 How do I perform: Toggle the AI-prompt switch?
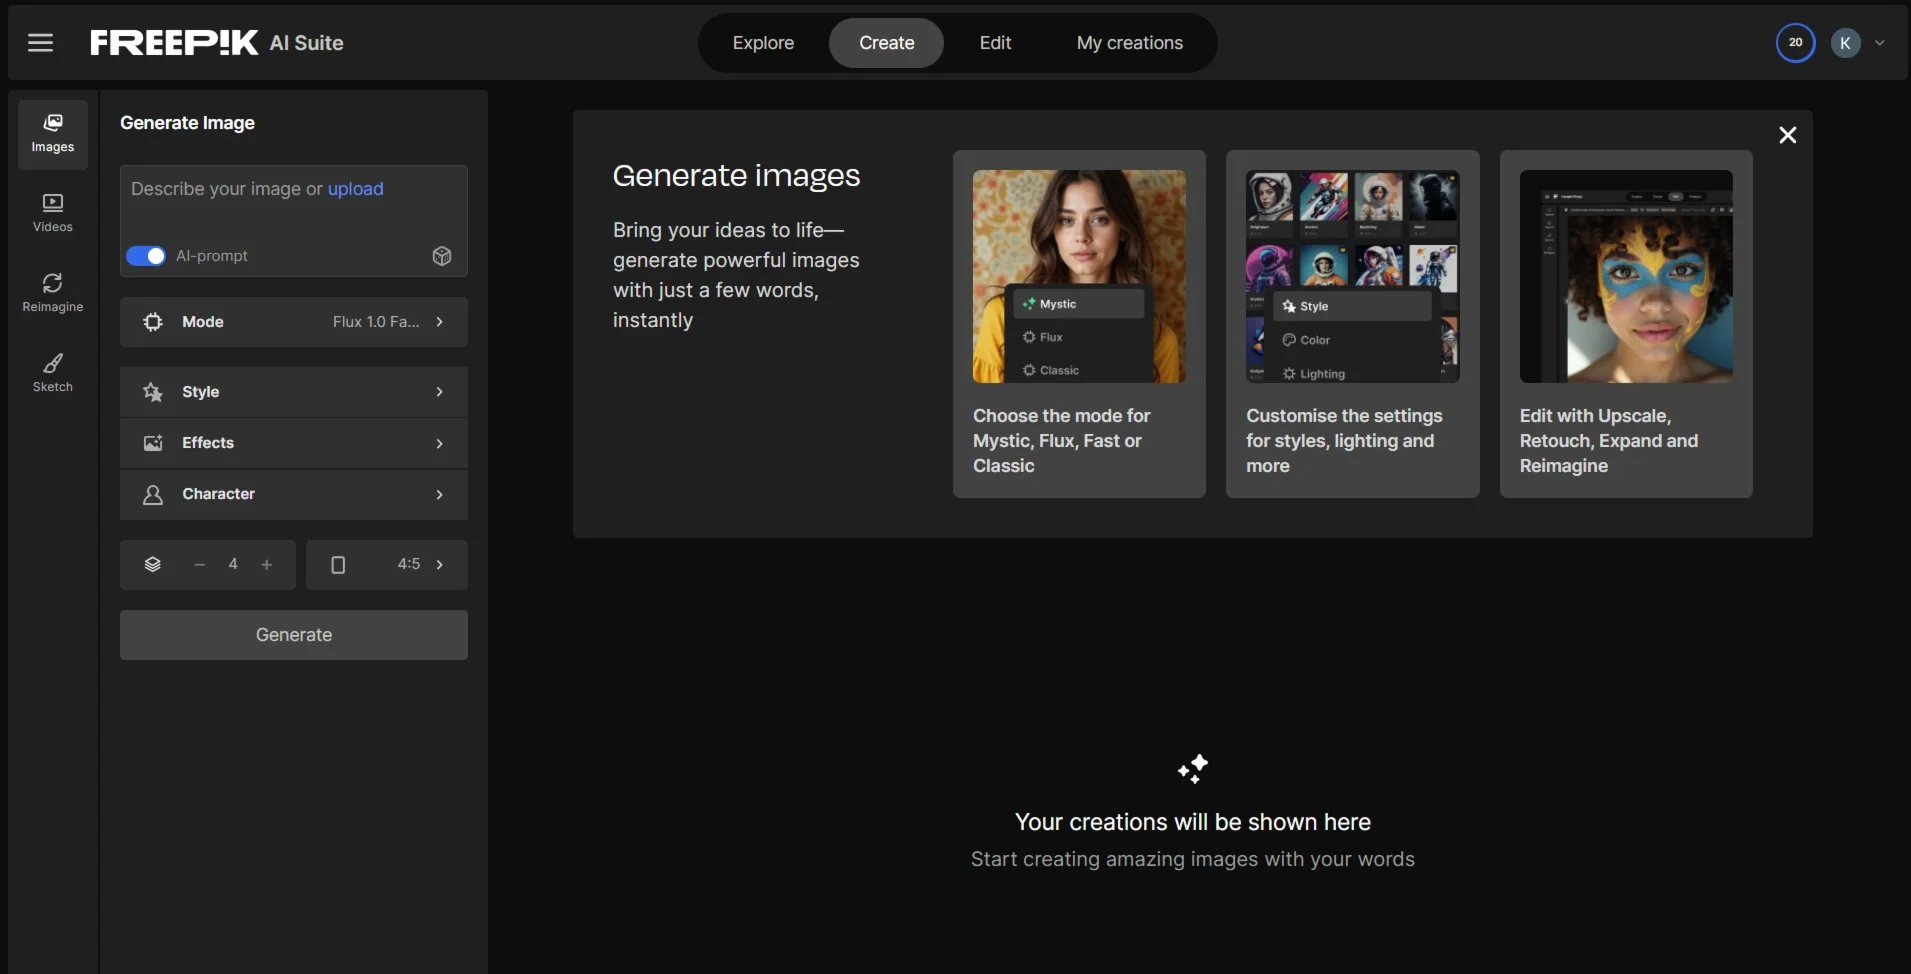146,256
